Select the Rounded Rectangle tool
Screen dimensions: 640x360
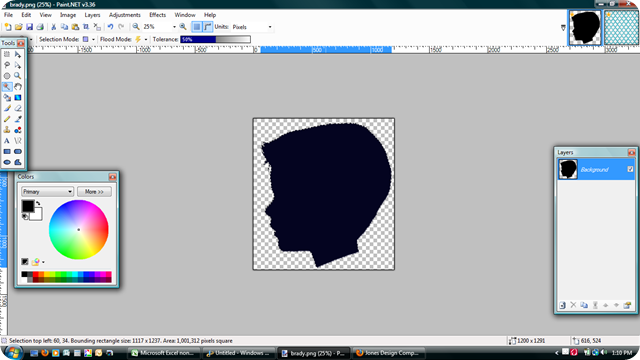pyautogui.click(x=18, y=151)
